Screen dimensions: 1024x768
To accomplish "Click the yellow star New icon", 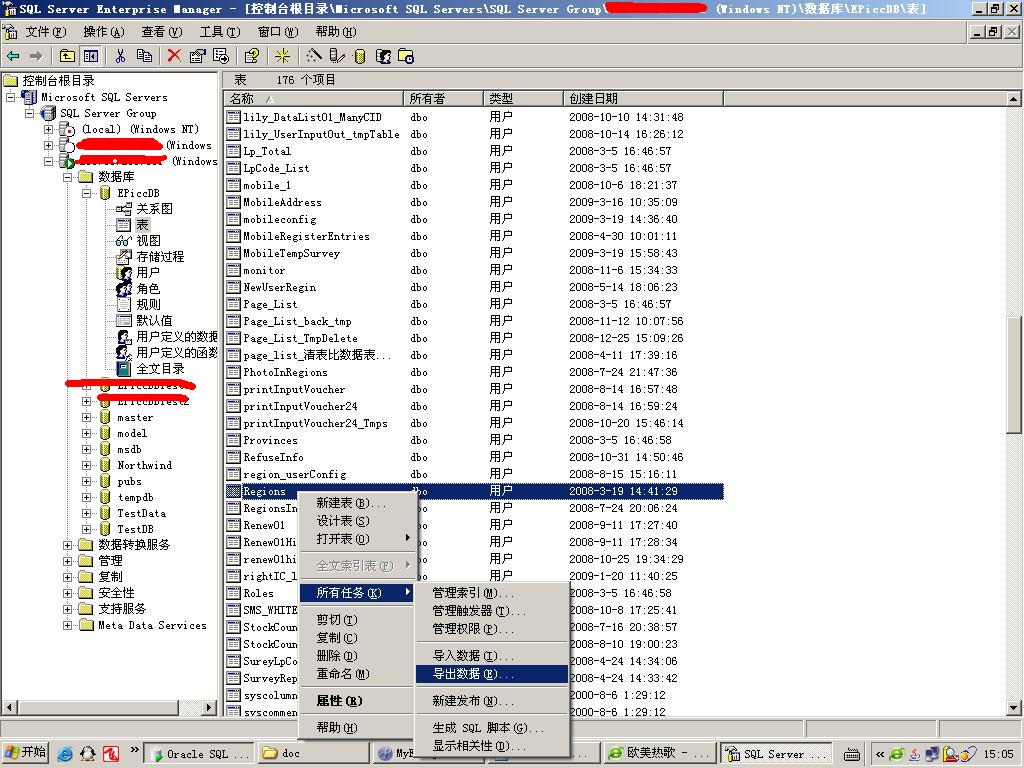I will click(282, 56).
